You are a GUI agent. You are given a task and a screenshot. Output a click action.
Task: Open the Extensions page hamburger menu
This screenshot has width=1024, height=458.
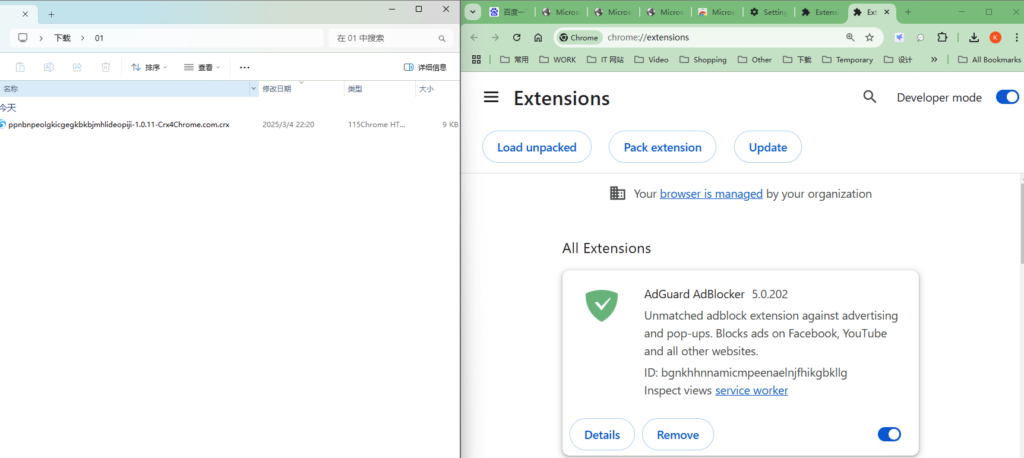tap(491, 97)
